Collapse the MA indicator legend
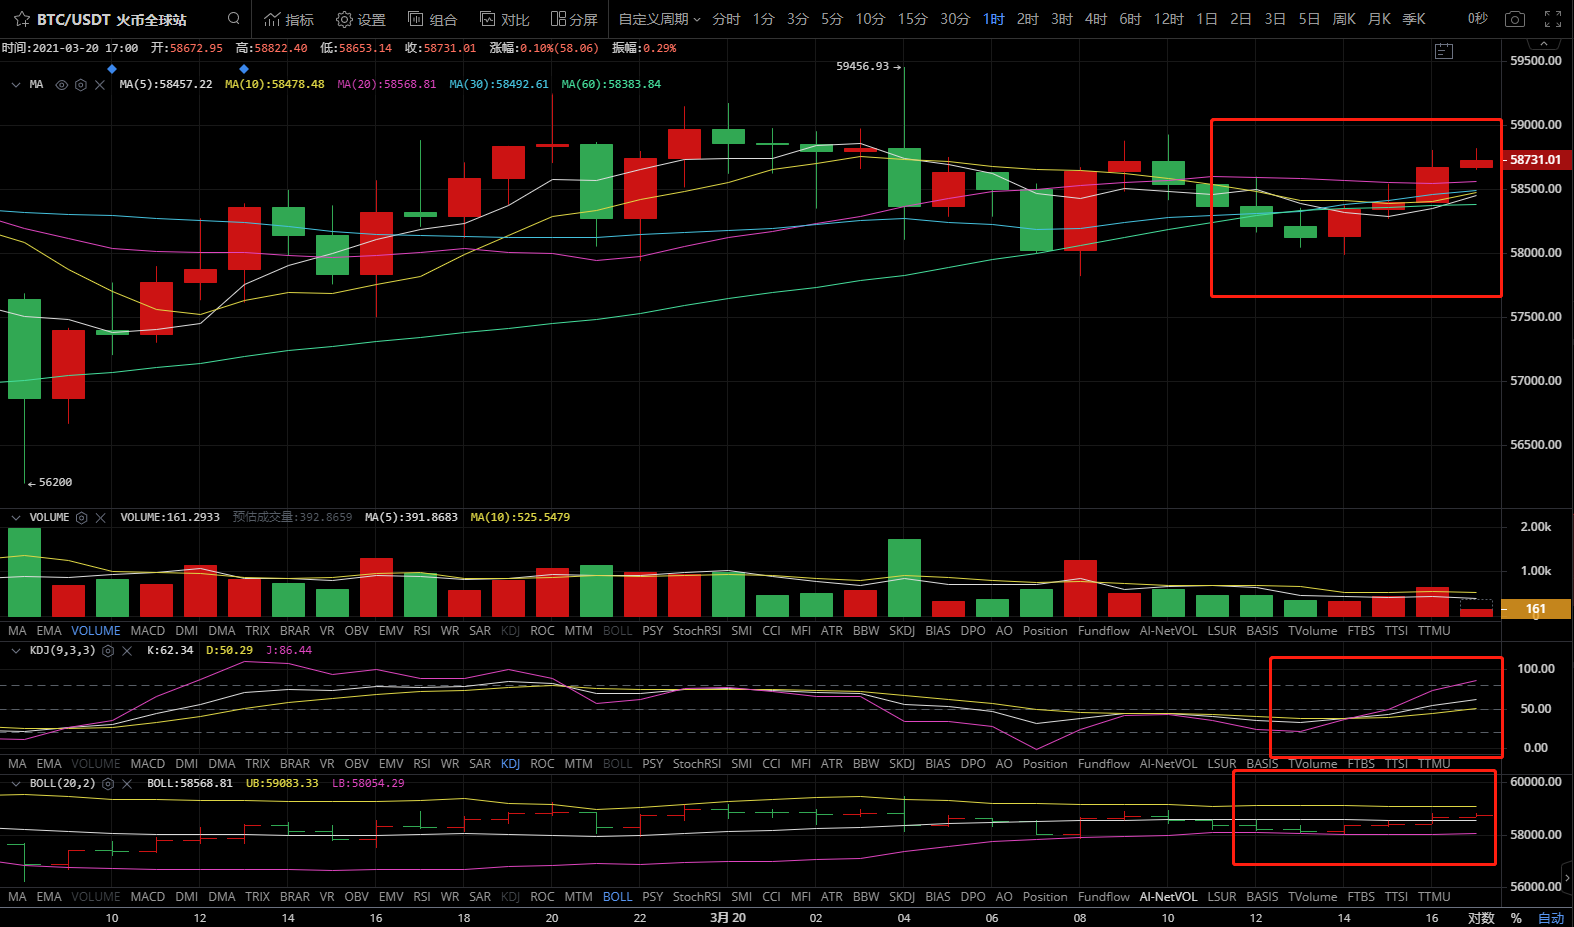The width and height of the screenshot is (1574, 927). pos(16,85)
